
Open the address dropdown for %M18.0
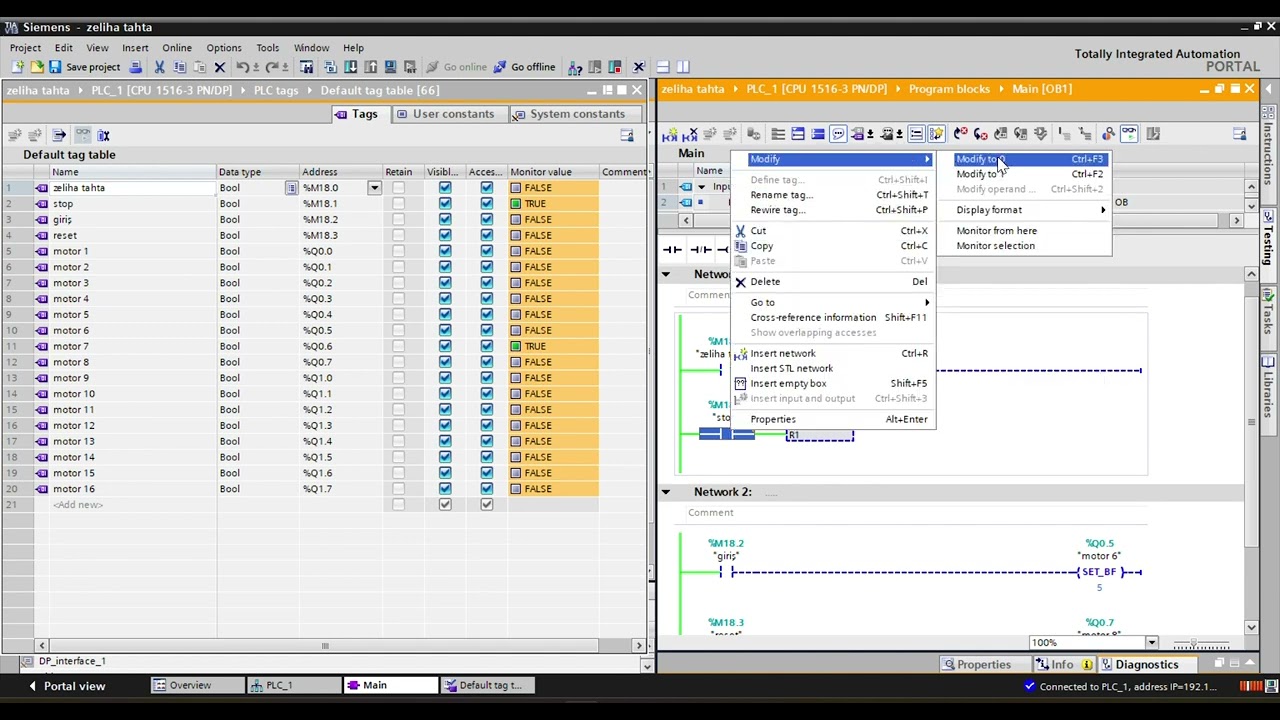374,188
